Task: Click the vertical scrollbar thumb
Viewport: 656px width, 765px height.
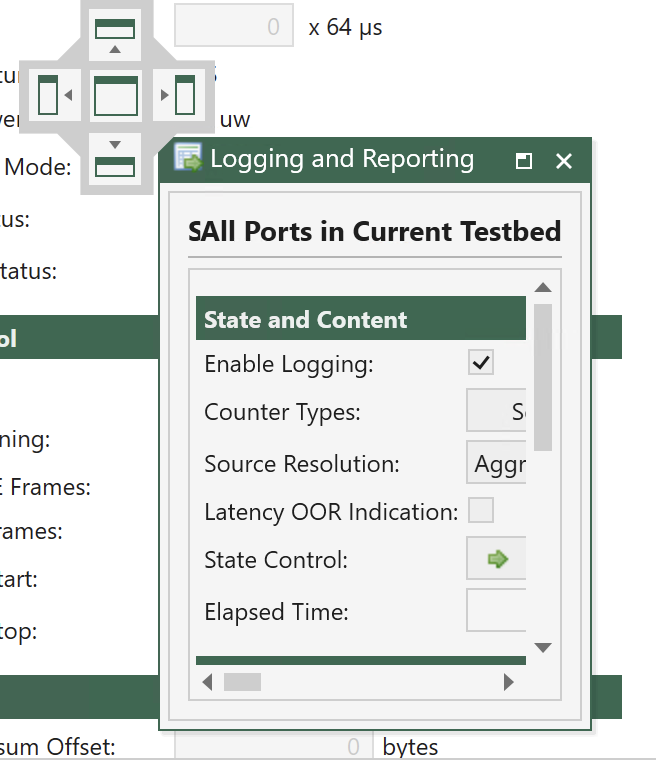Action: (x=543, y=377)
